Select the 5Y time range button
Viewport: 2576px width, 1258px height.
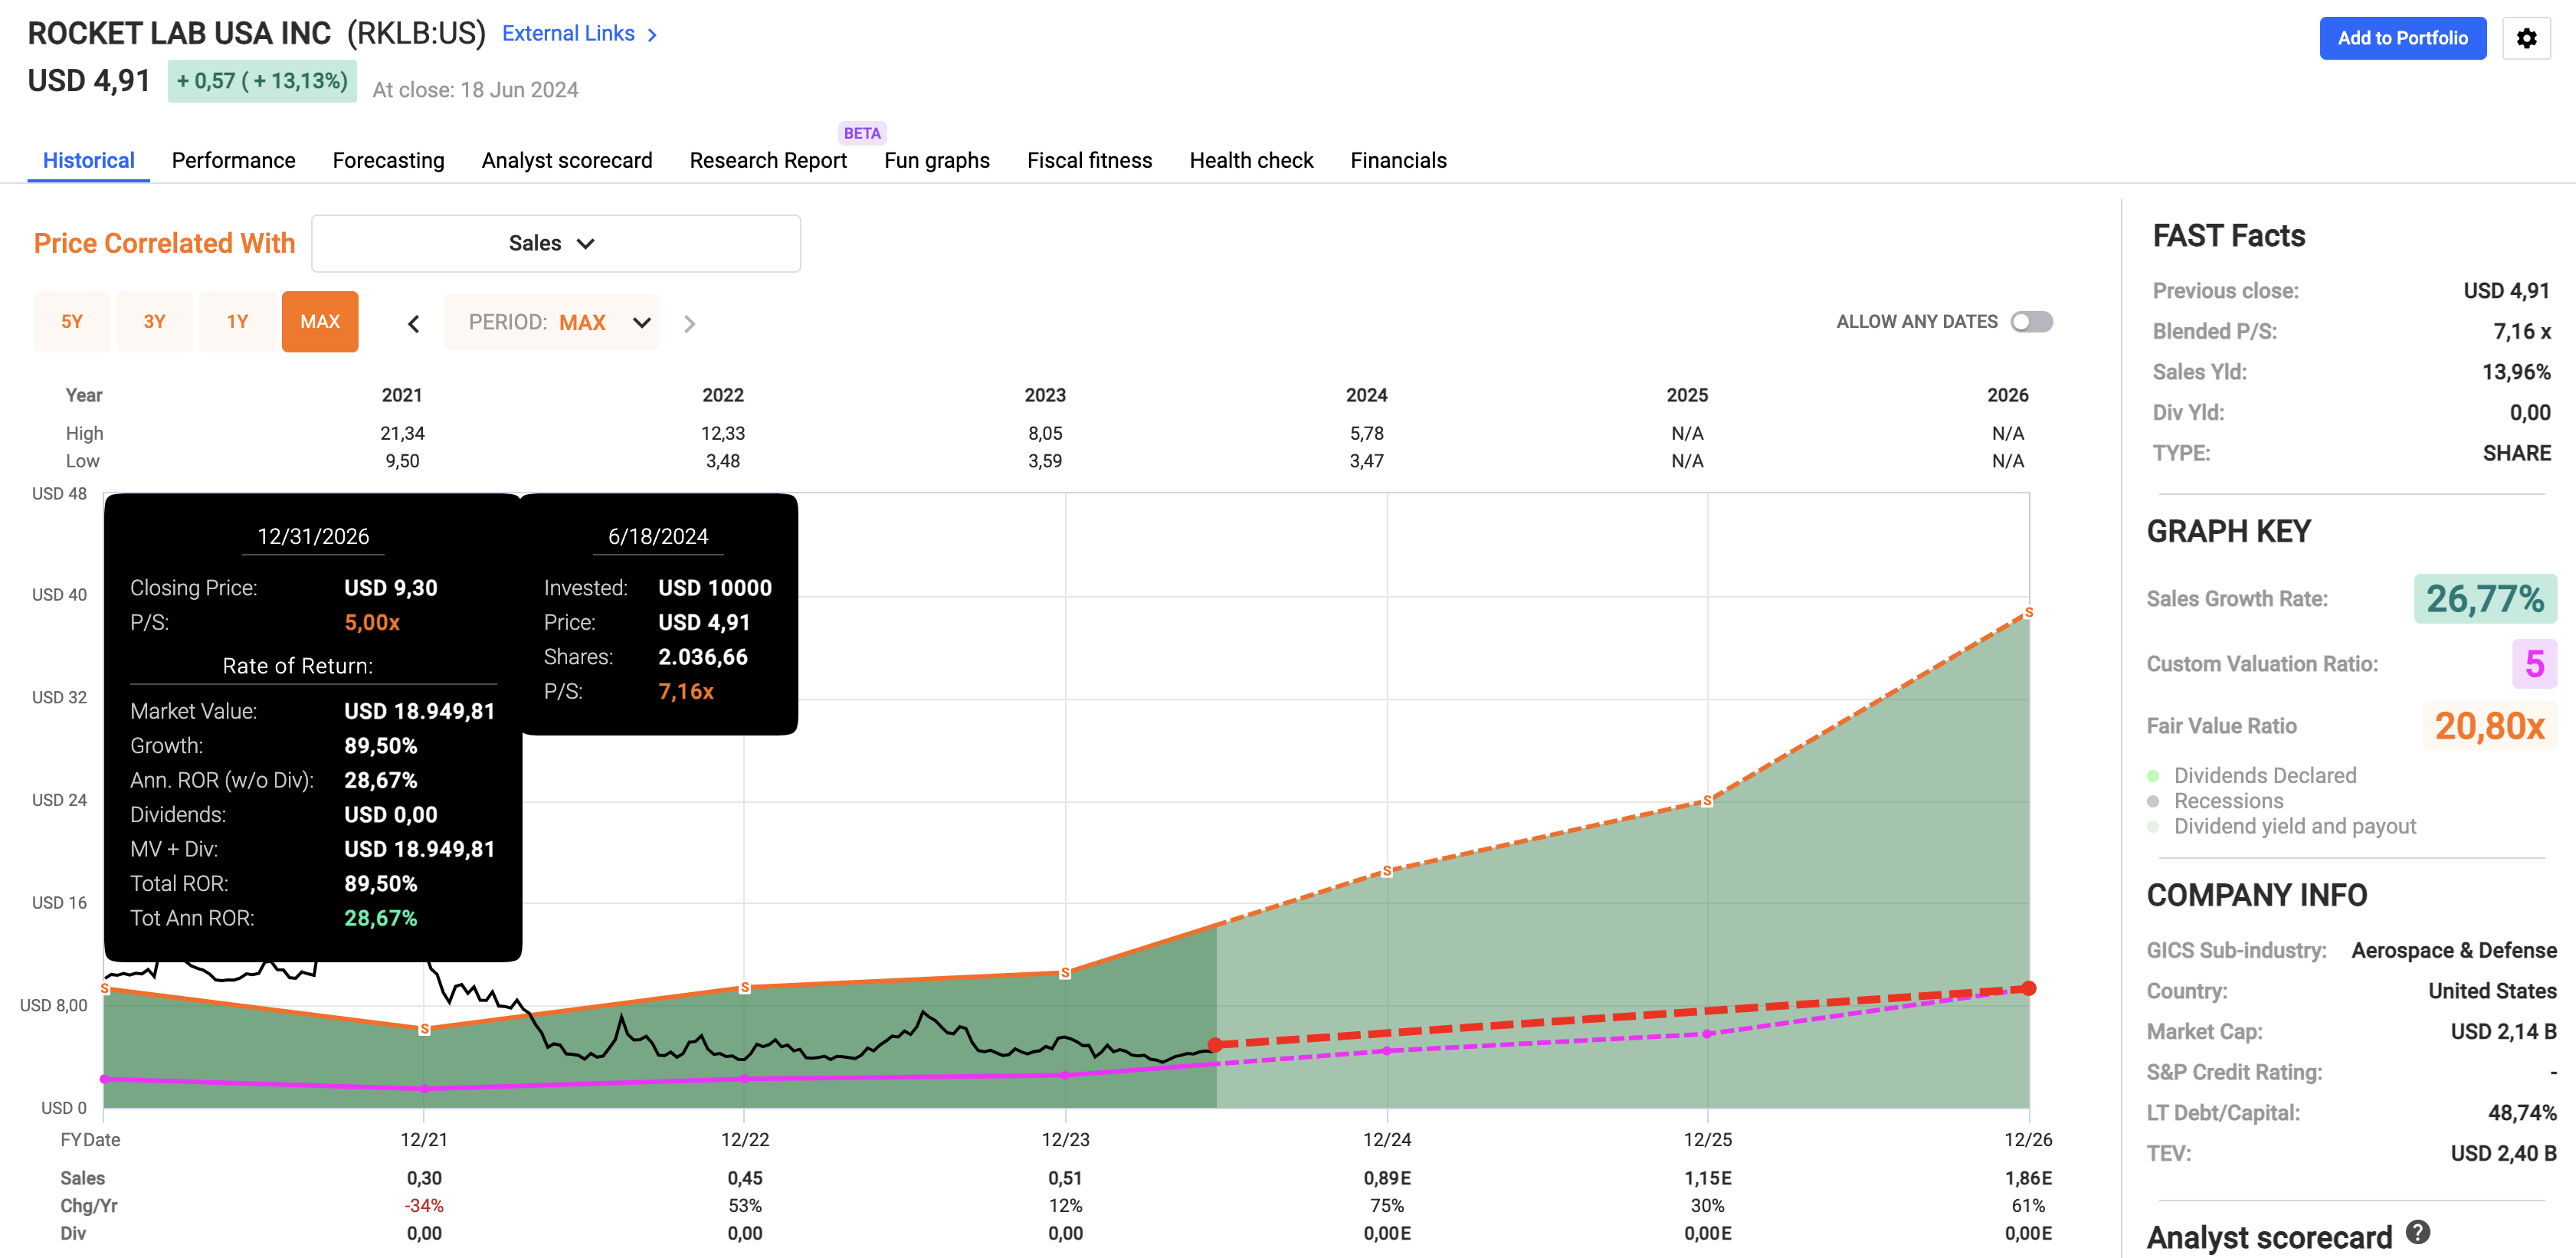tap(71, 321)
